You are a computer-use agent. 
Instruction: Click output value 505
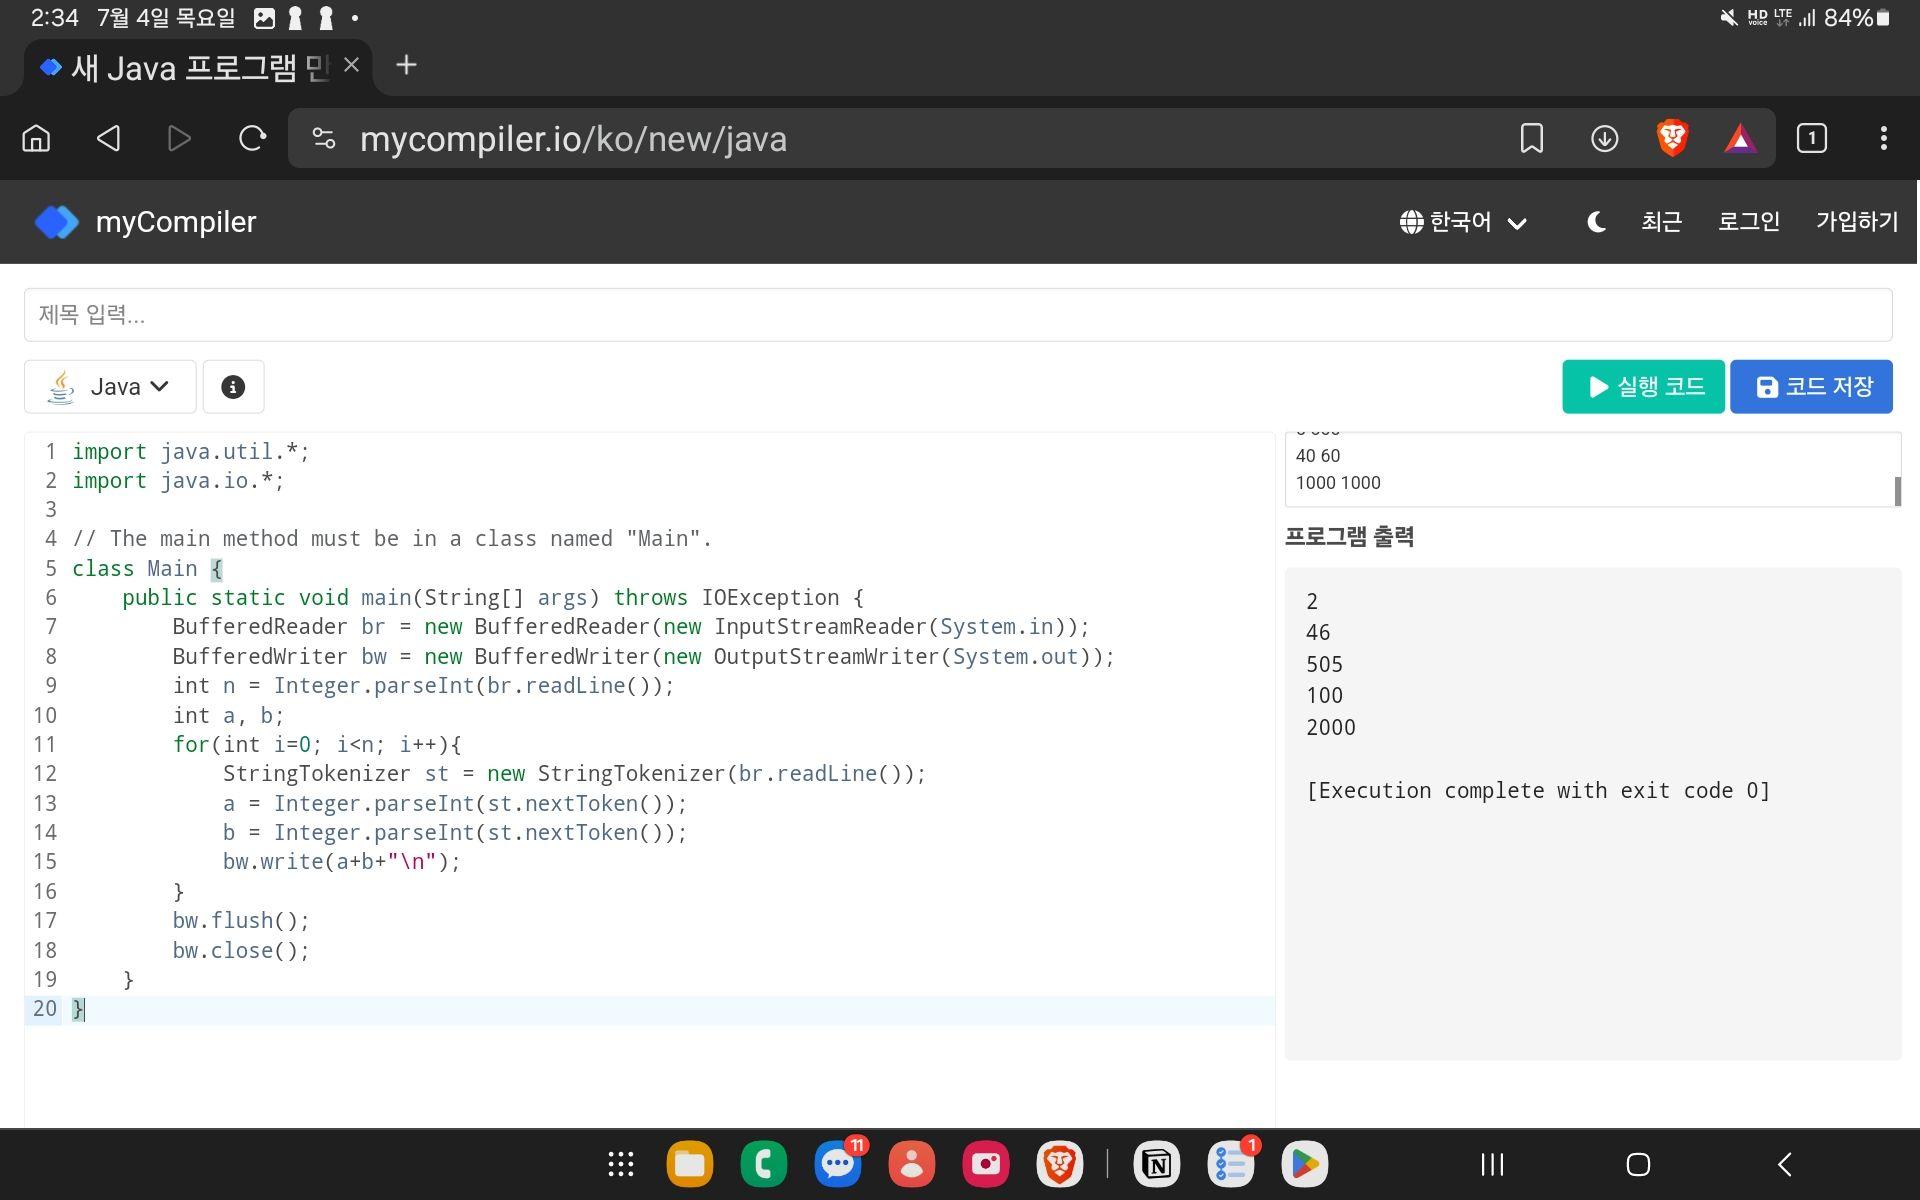click(1325, 665)
